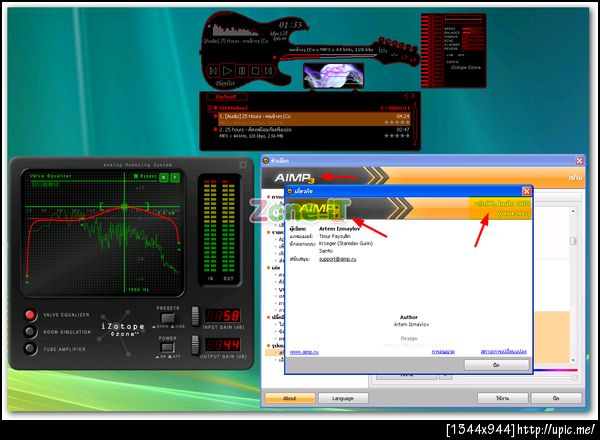
Task: Click the second green square button beside Bypass
Action: click(175, 177)
